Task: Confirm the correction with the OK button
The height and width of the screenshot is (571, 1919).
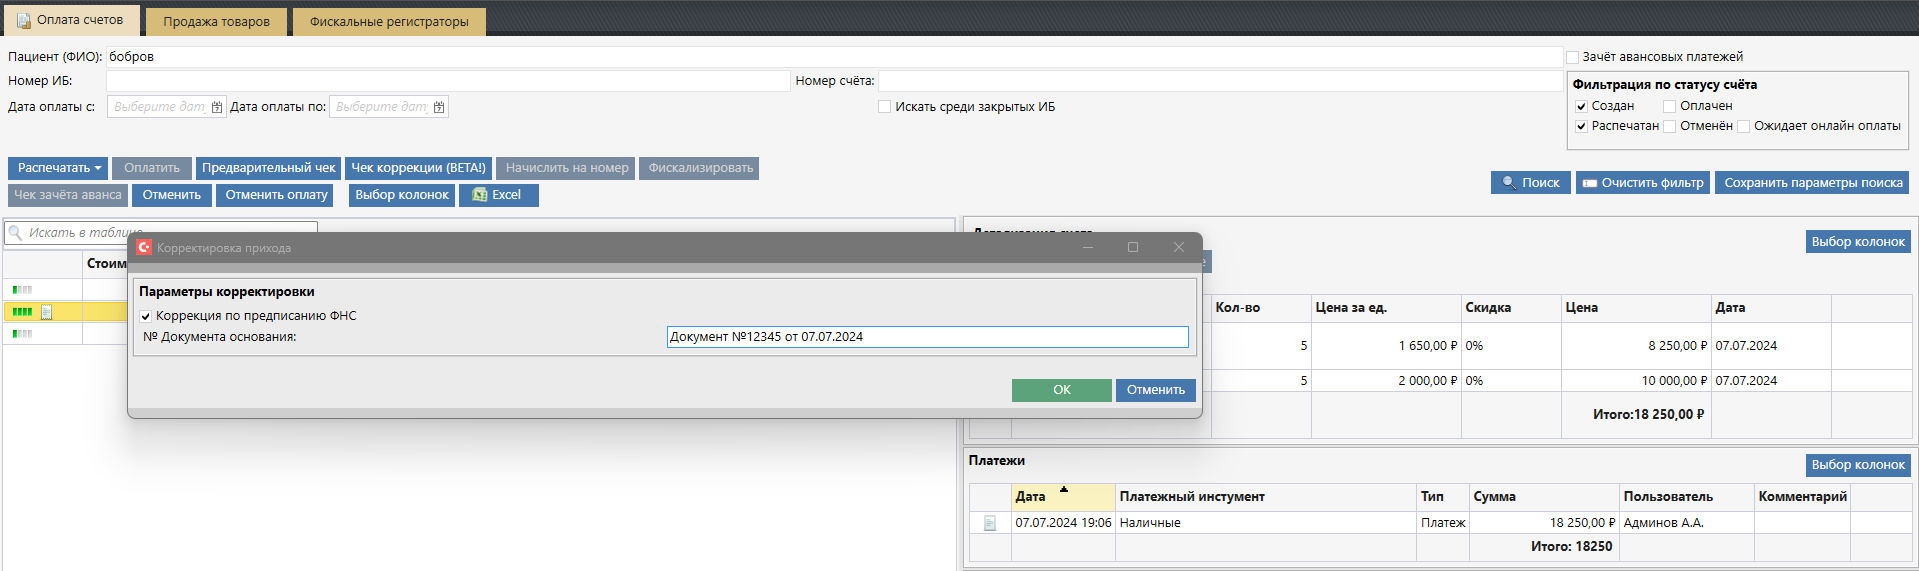Action: pyautogui.click(x=1061, y=390)
